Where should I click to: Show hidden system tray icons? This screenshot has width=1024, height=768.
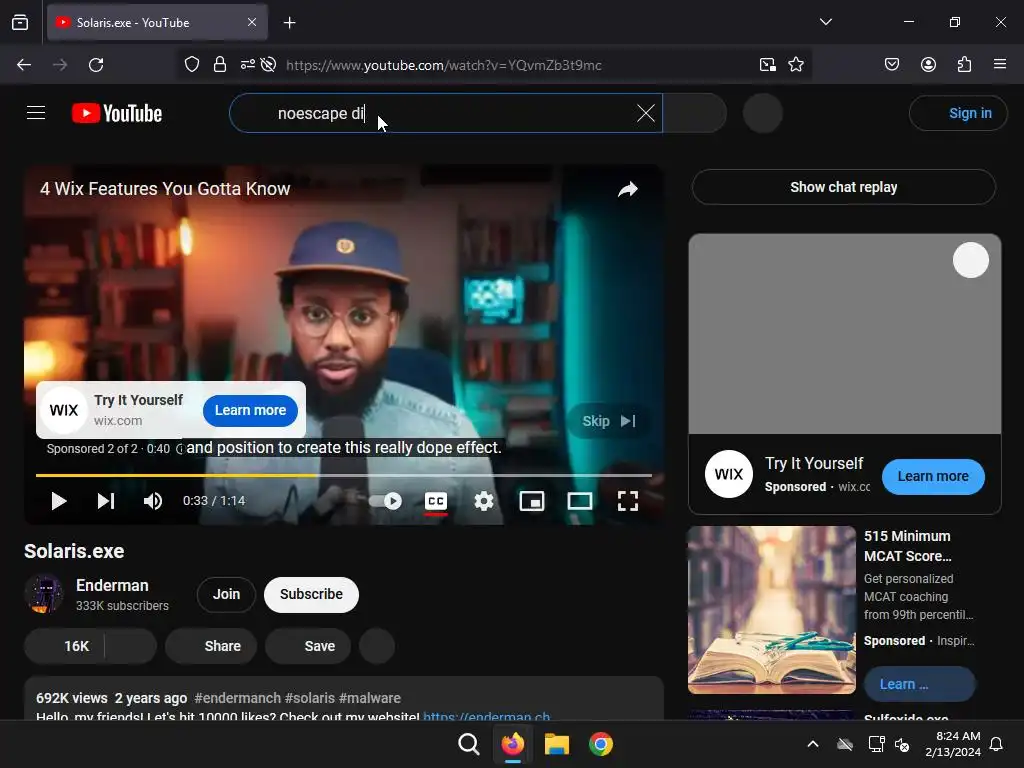813,744
